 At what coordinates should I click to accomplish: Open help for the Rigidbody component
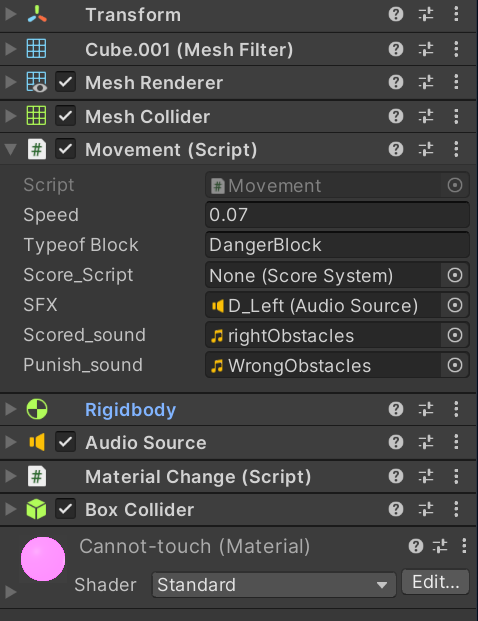pyautogui.click(x=396, y=409)
